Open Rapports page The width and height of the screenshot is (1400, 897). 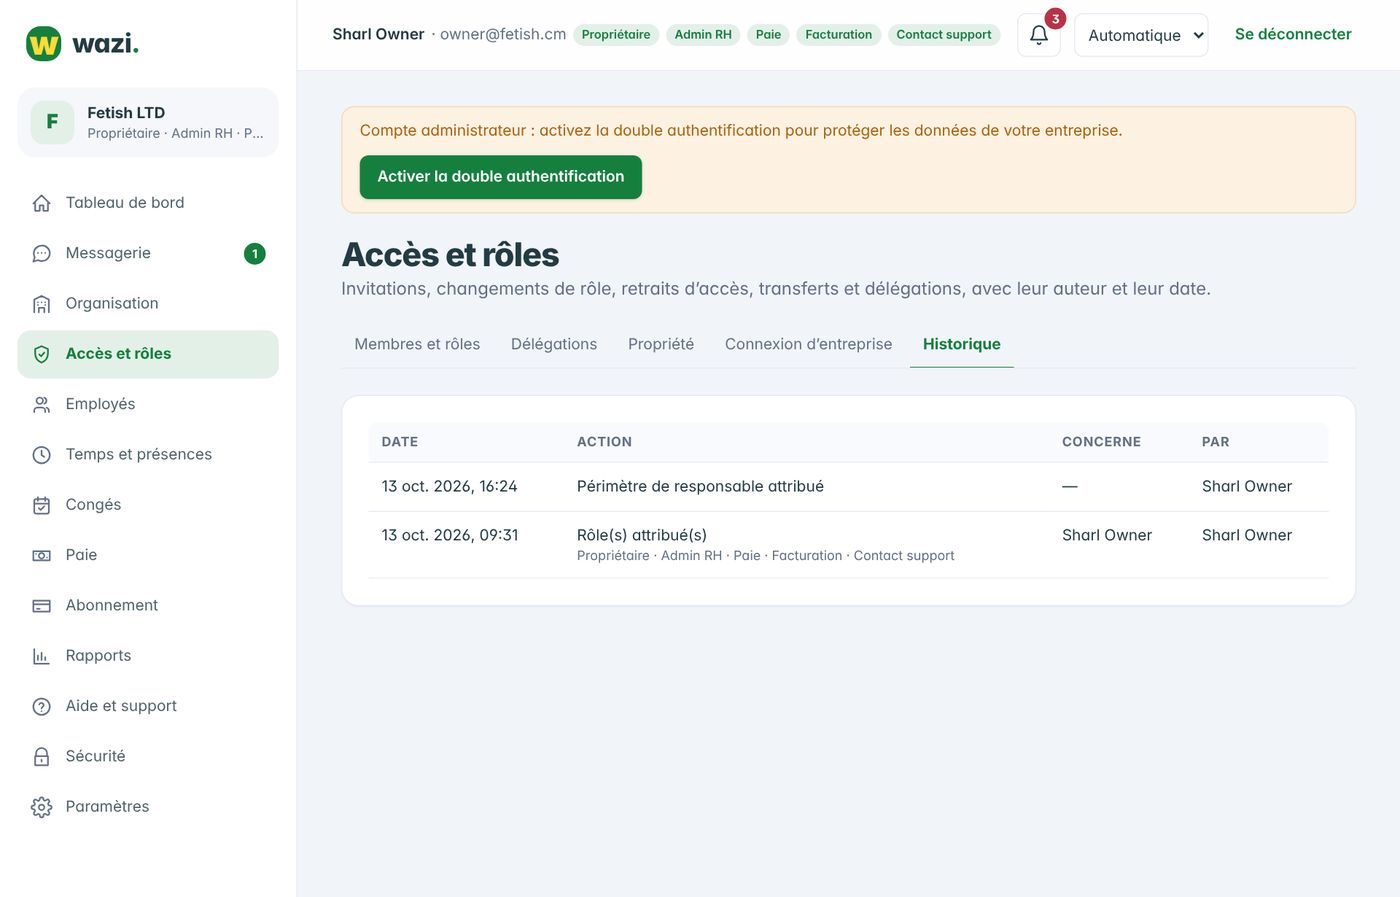point(148,656)
